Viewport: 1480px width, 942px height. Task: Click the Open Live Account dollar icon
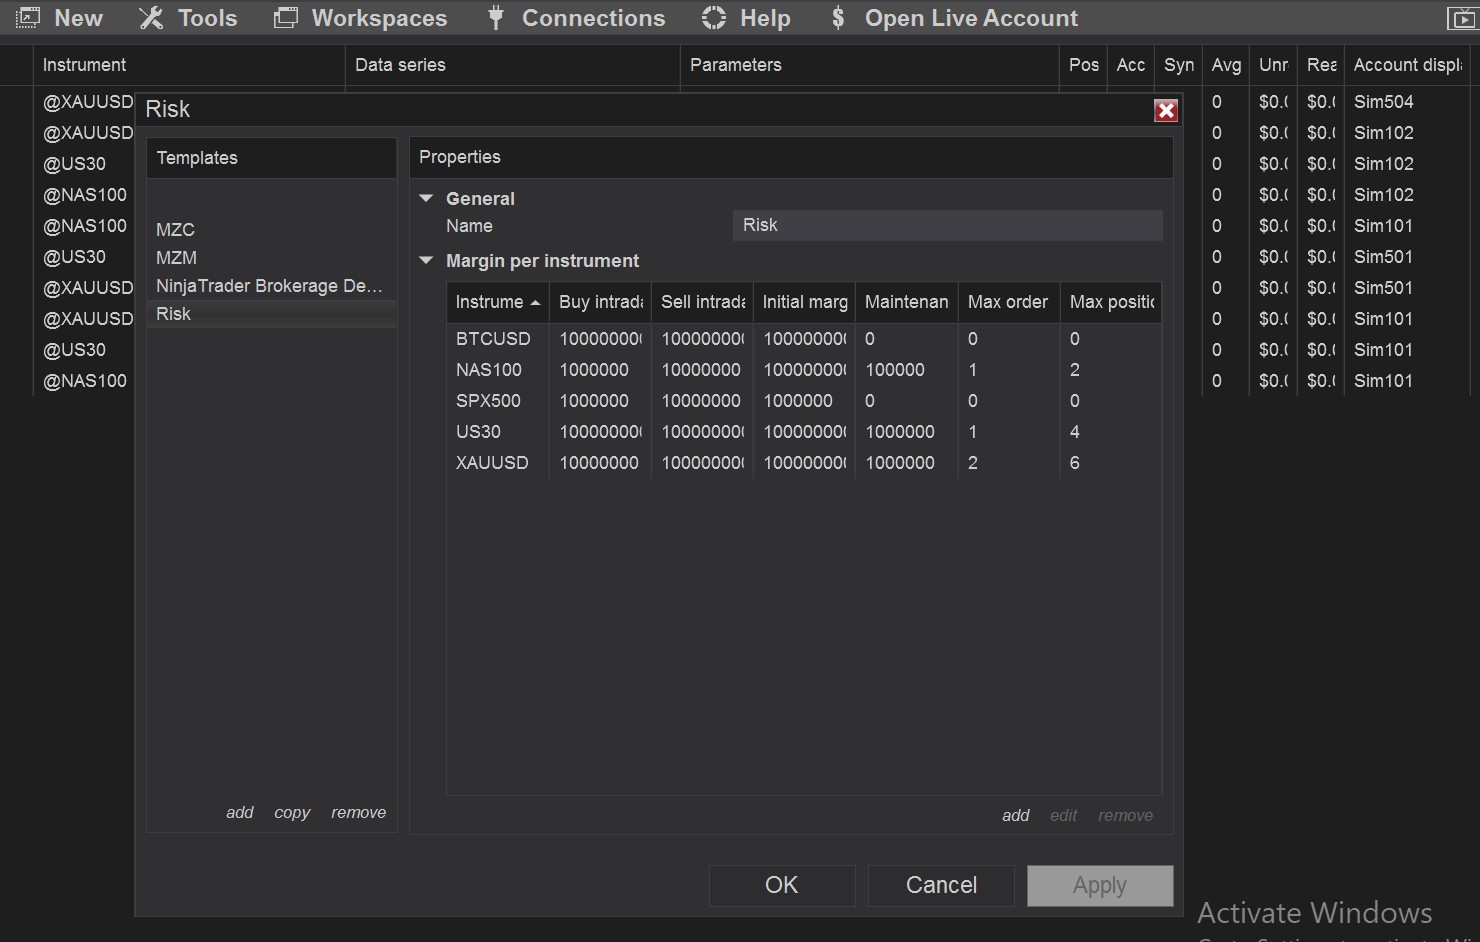(x=838, y=18)
